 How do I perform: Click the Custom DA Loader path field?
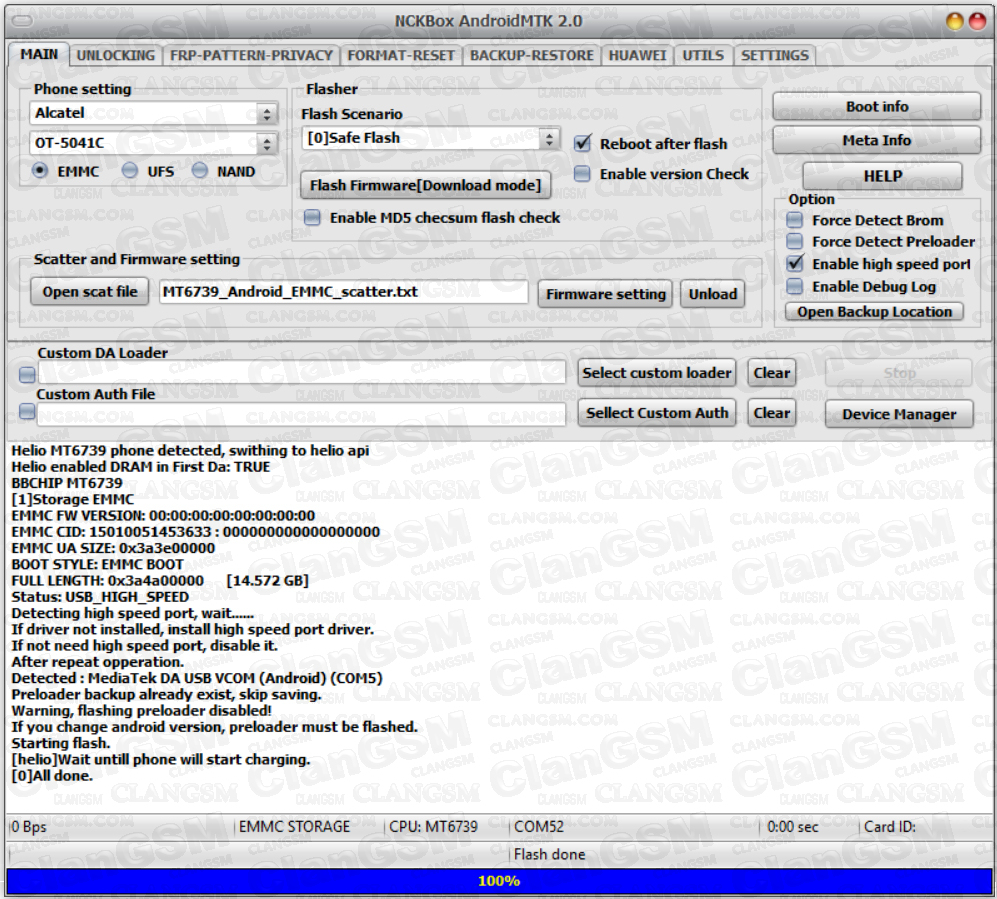[301, 373]
